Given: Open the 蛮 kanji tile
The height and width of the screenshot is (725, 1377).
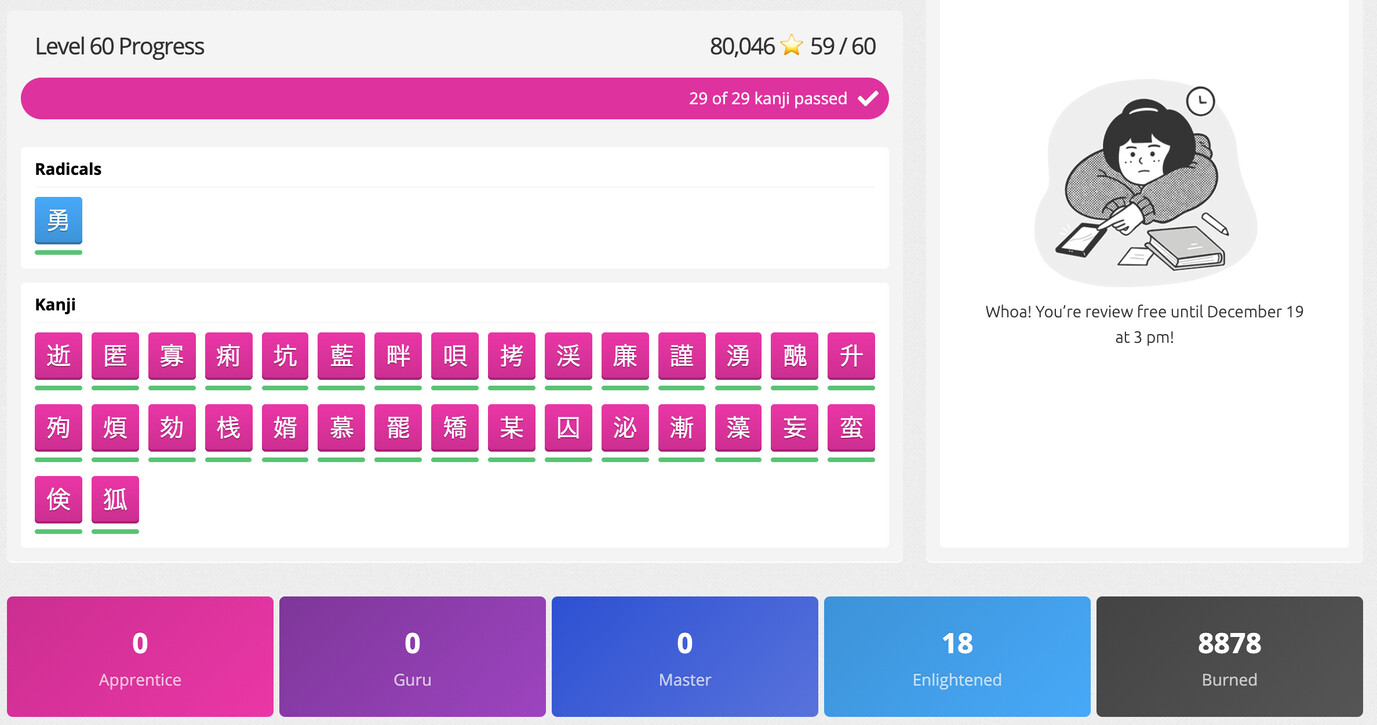Looking at the screenshot, I should pos(851,428).
